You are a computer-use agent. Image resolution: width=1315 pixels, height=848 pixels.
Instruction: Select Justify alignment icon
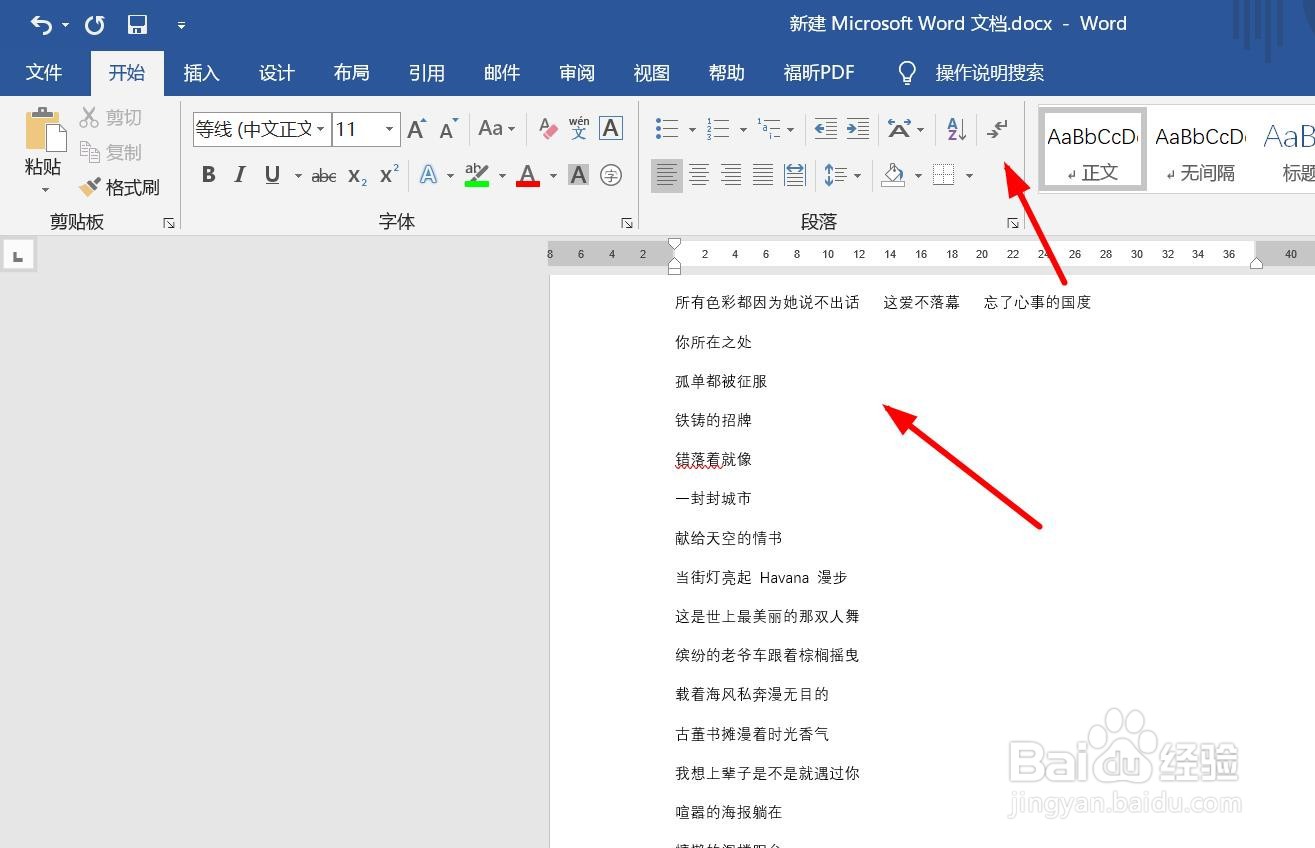point(763,175)
